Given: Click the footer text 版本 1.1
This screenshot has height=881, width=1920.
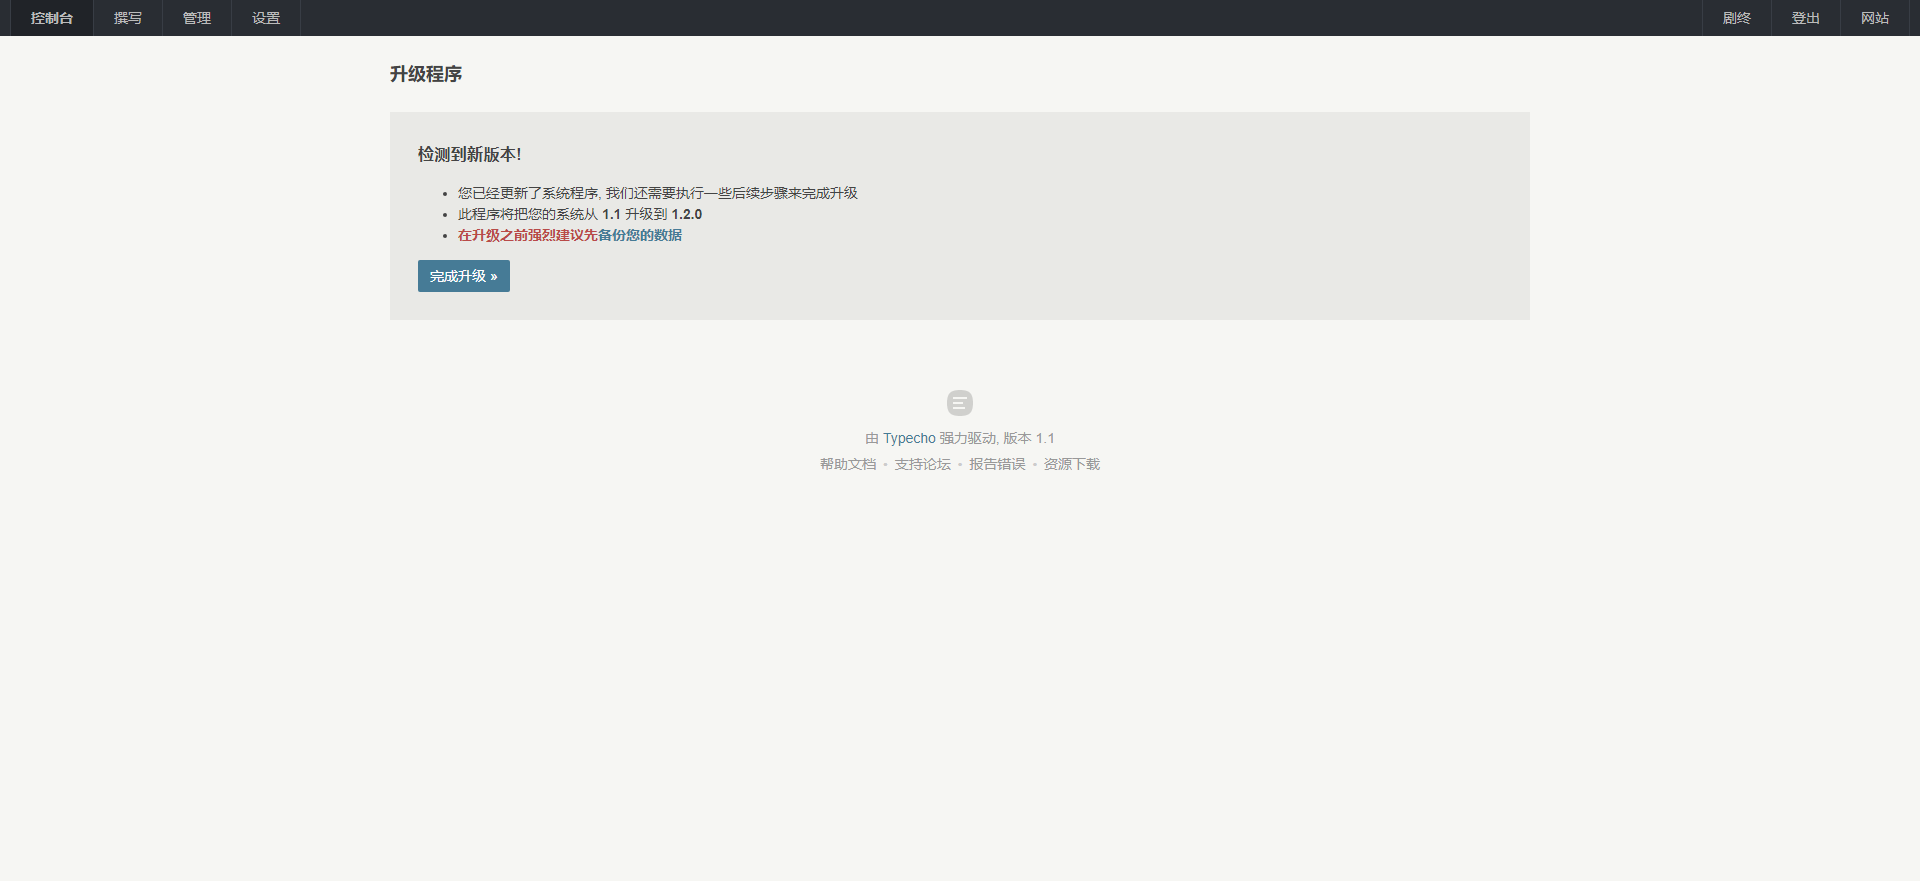Looking at the screenshot, I should tap(1029, 438).
